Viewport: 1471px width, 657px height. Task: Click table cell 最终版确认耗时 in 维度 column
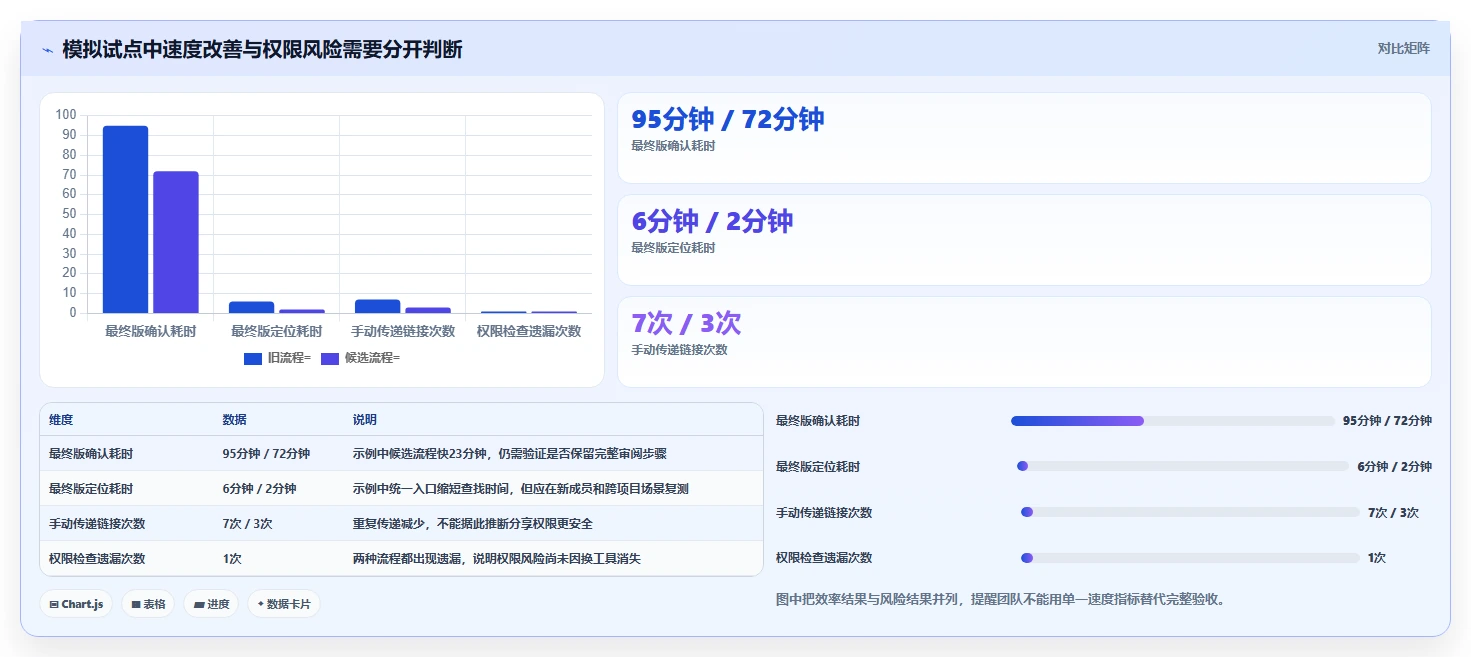coord(91,454)
